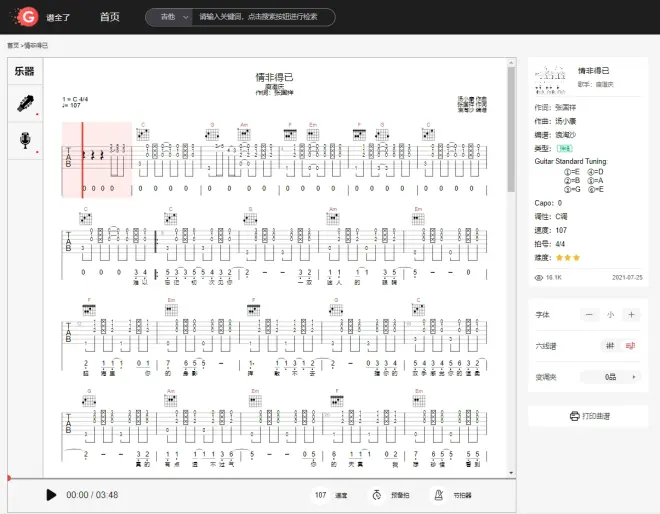This screenshot has width=660, height=514.
Task: Click the keyword search input field
Action: click(x=264, y=17)
